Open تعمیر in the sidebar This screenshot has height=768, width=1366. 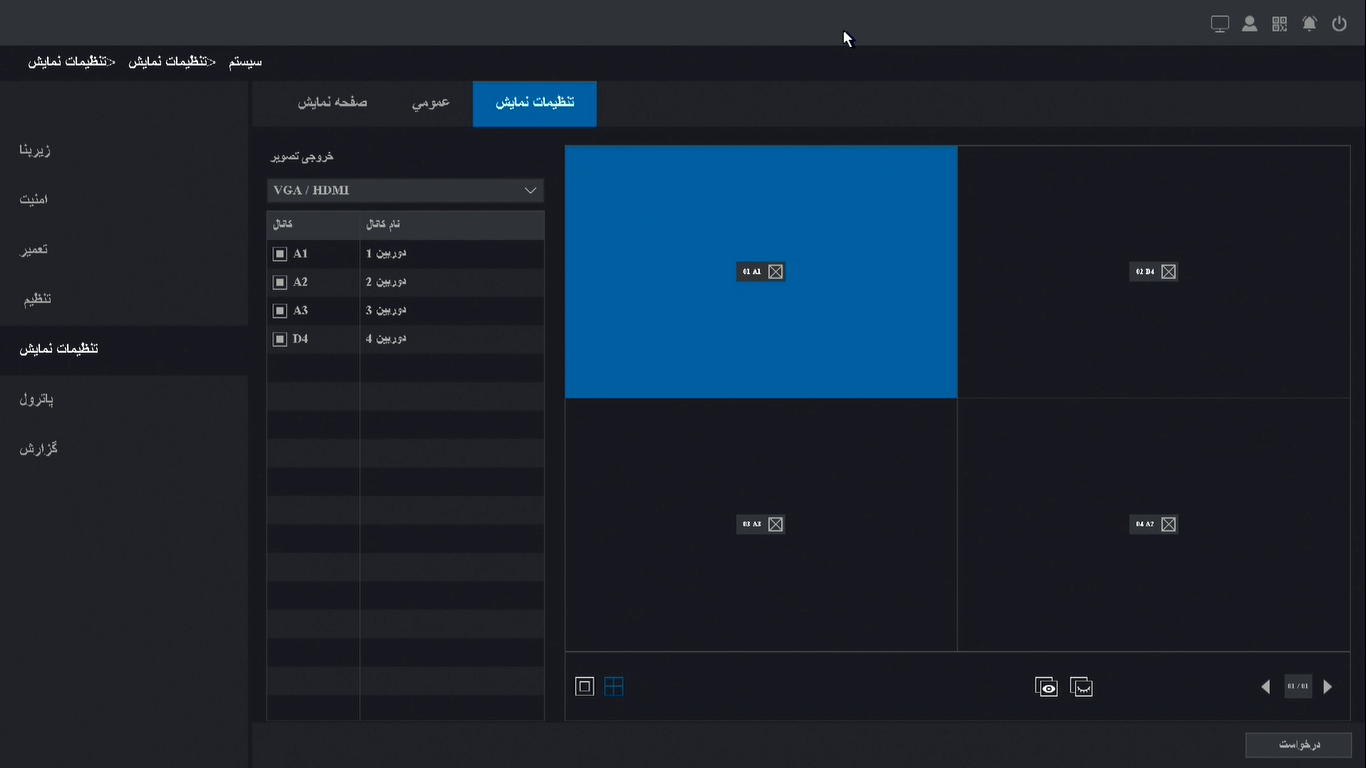[124, 249]
